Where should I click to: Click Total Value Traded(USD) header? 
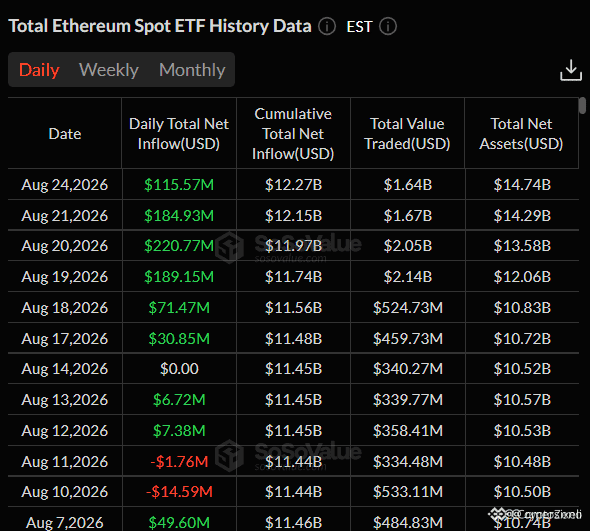[x=407, y=134]
